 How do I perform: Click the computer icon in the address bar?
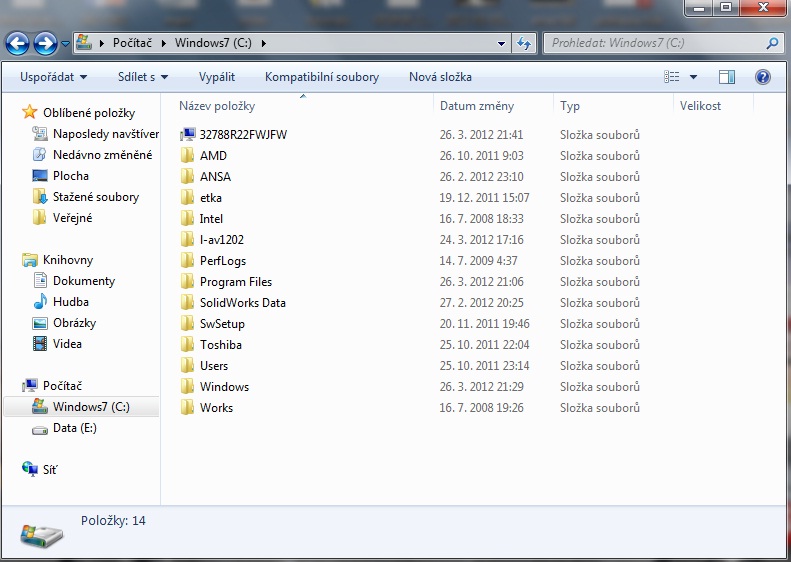point(84,43)
